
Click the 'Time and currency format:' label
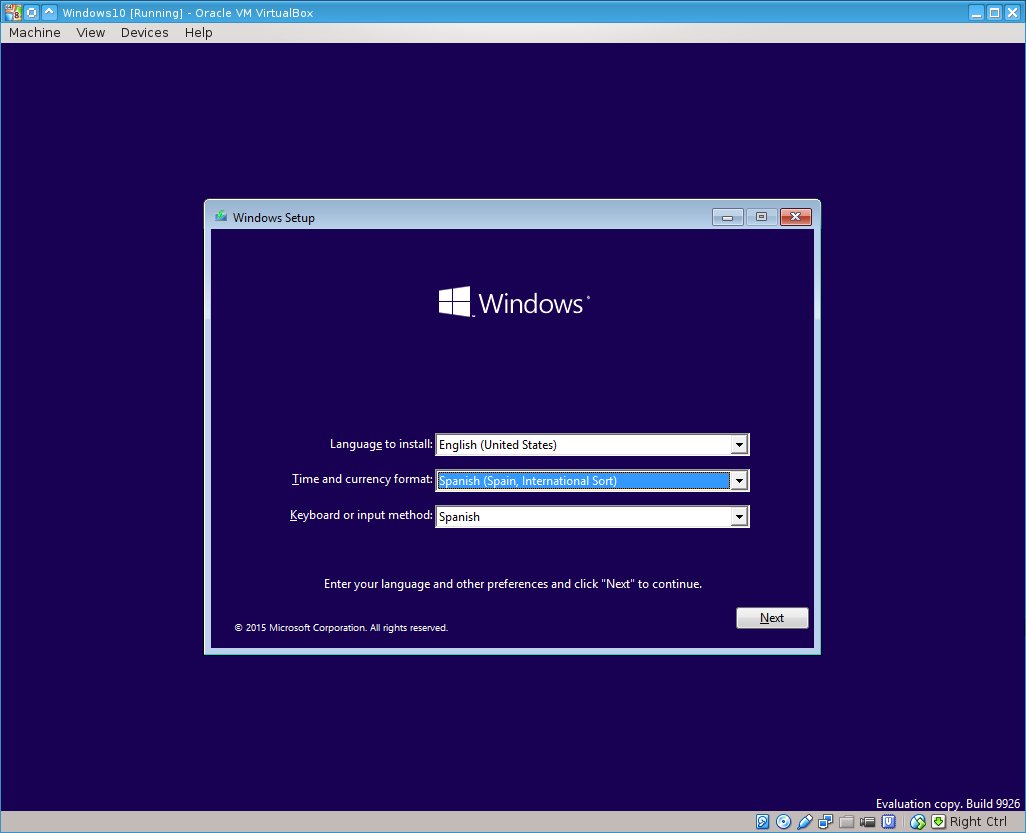362,479
